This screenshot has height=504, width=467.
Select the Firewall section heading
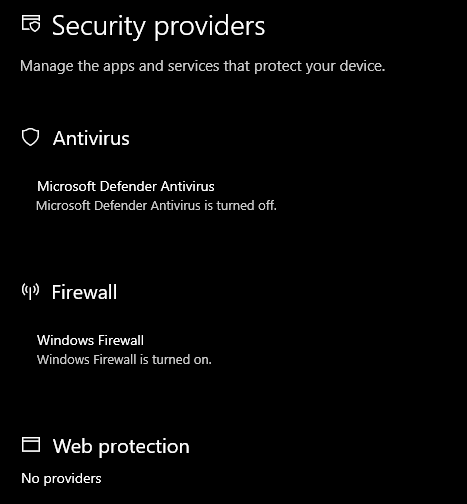(x=84, y=292)
